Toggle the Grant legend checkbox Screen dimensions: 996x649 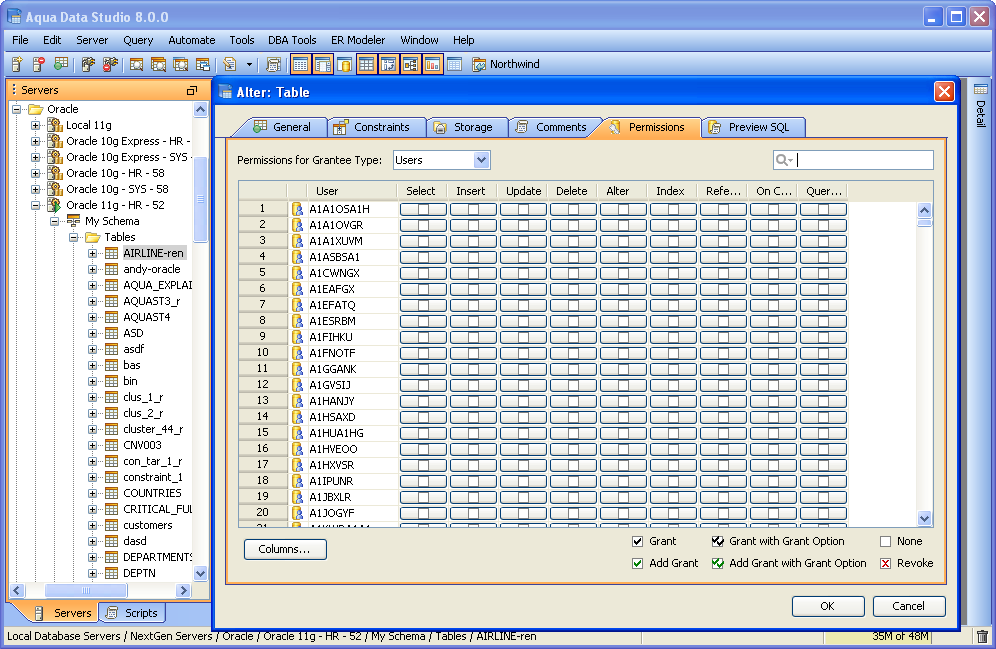point(638,541)
